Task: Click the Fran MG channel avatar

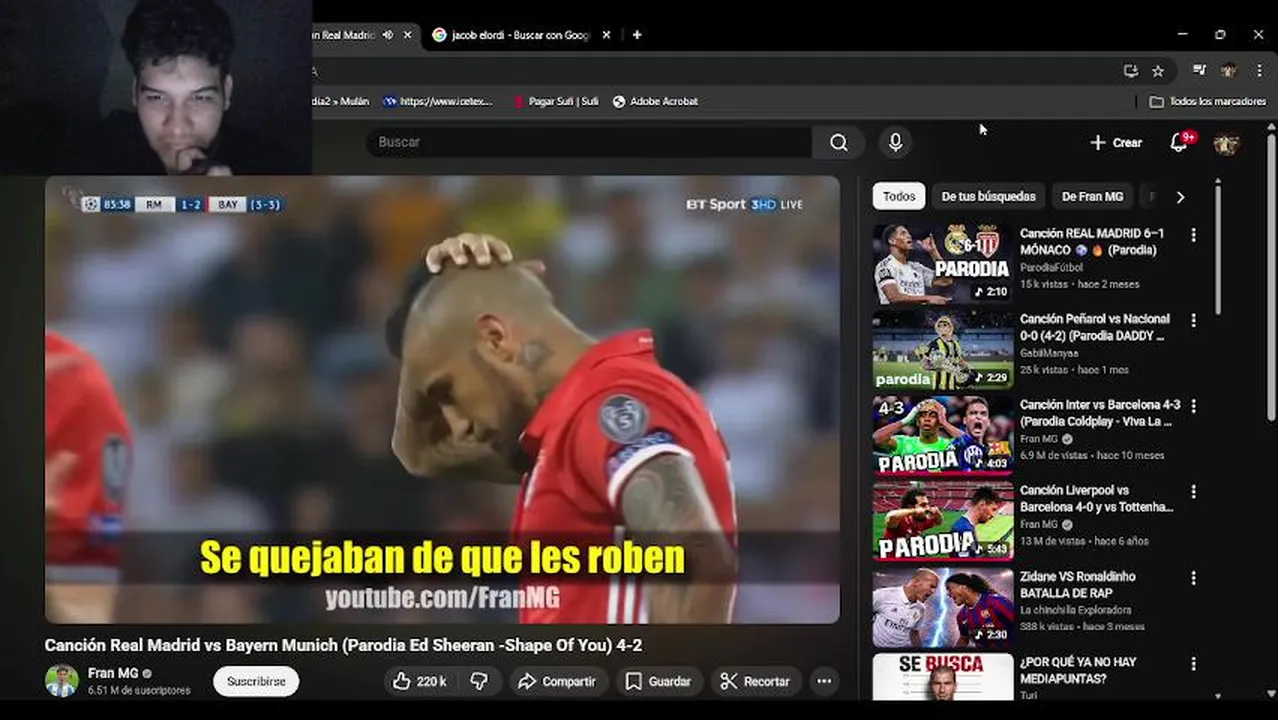Action: click(61, 681)
